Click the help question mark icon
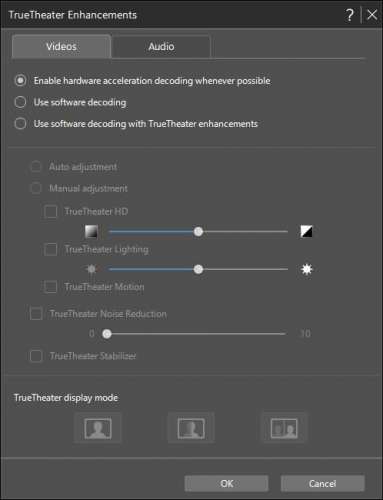This screenshot has height=500, width=383. [349, 15]
